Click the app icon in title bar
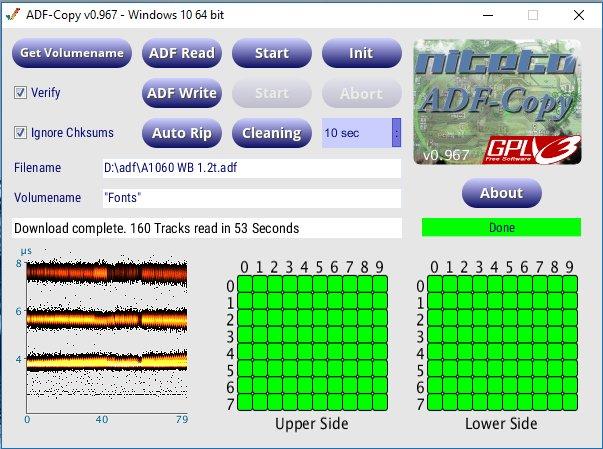 [12, 15]
